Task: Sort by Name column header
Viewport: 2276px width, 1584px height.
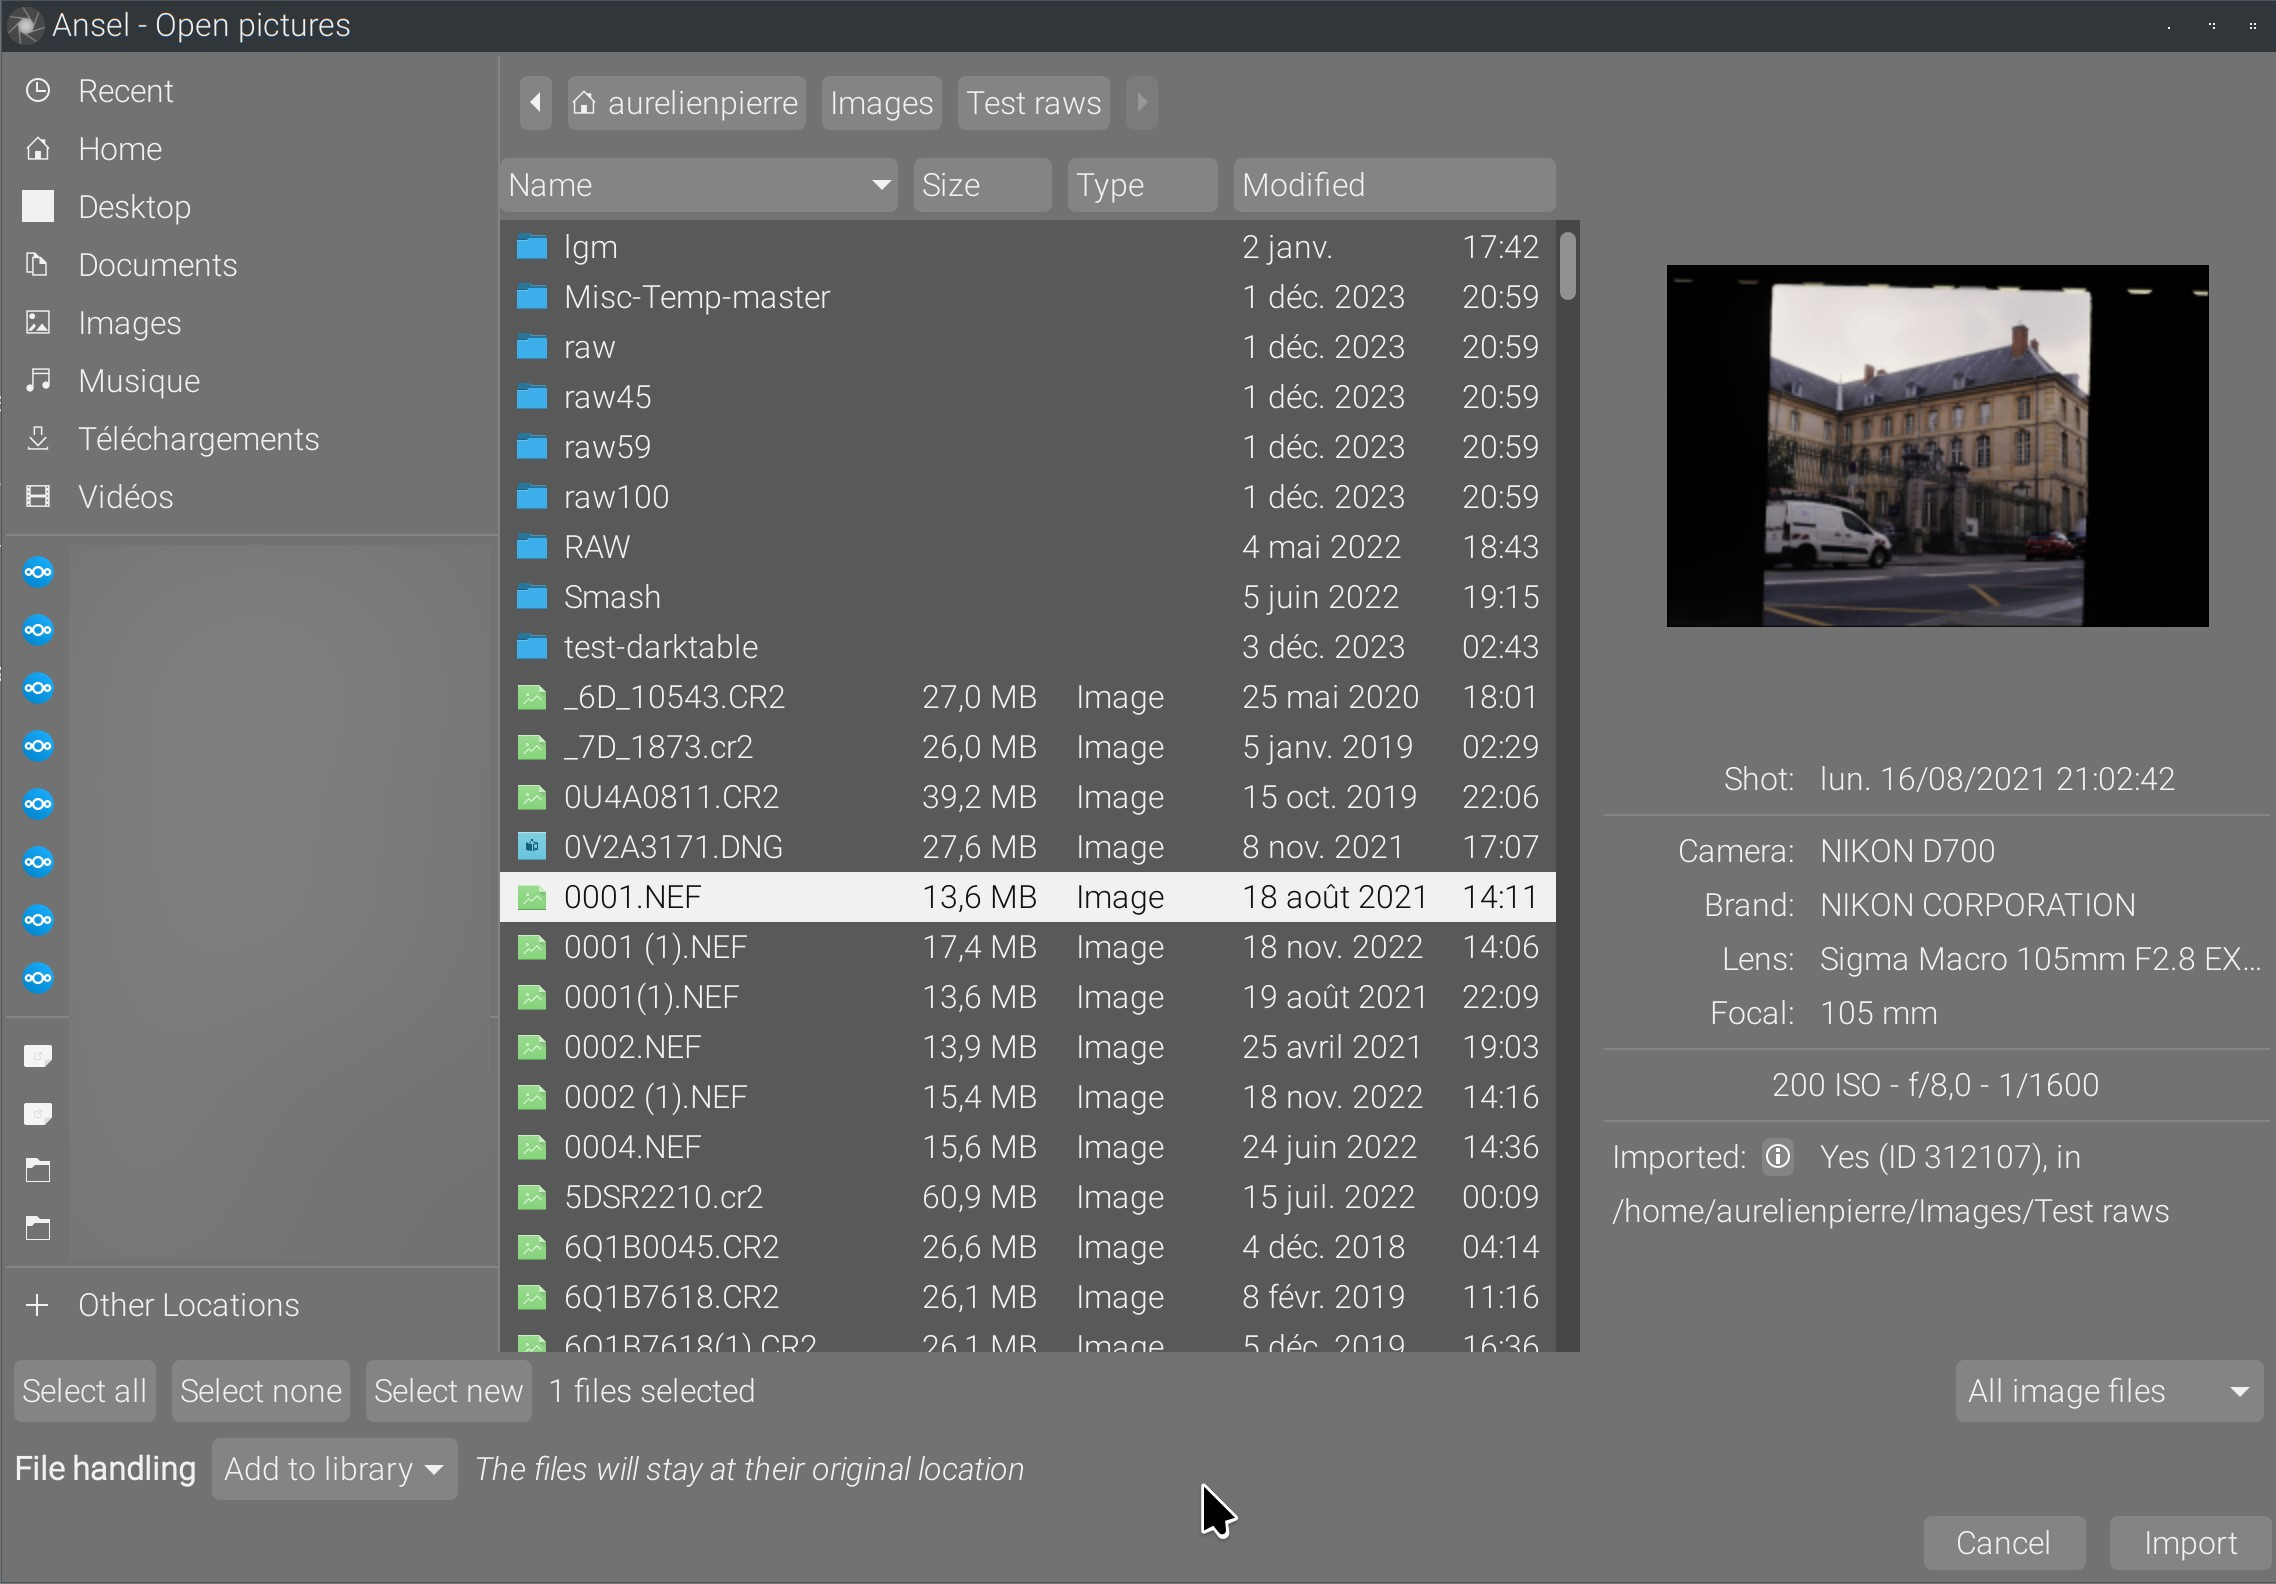Action: click(698, 185)
